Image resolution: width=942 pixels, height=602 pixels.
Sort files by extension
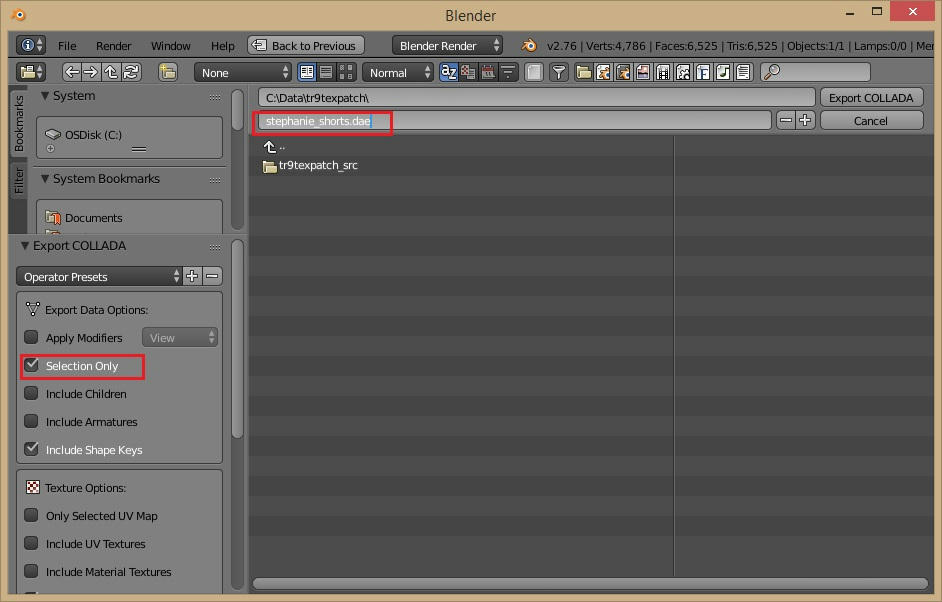pyautogui.click(x=468, y=72)
